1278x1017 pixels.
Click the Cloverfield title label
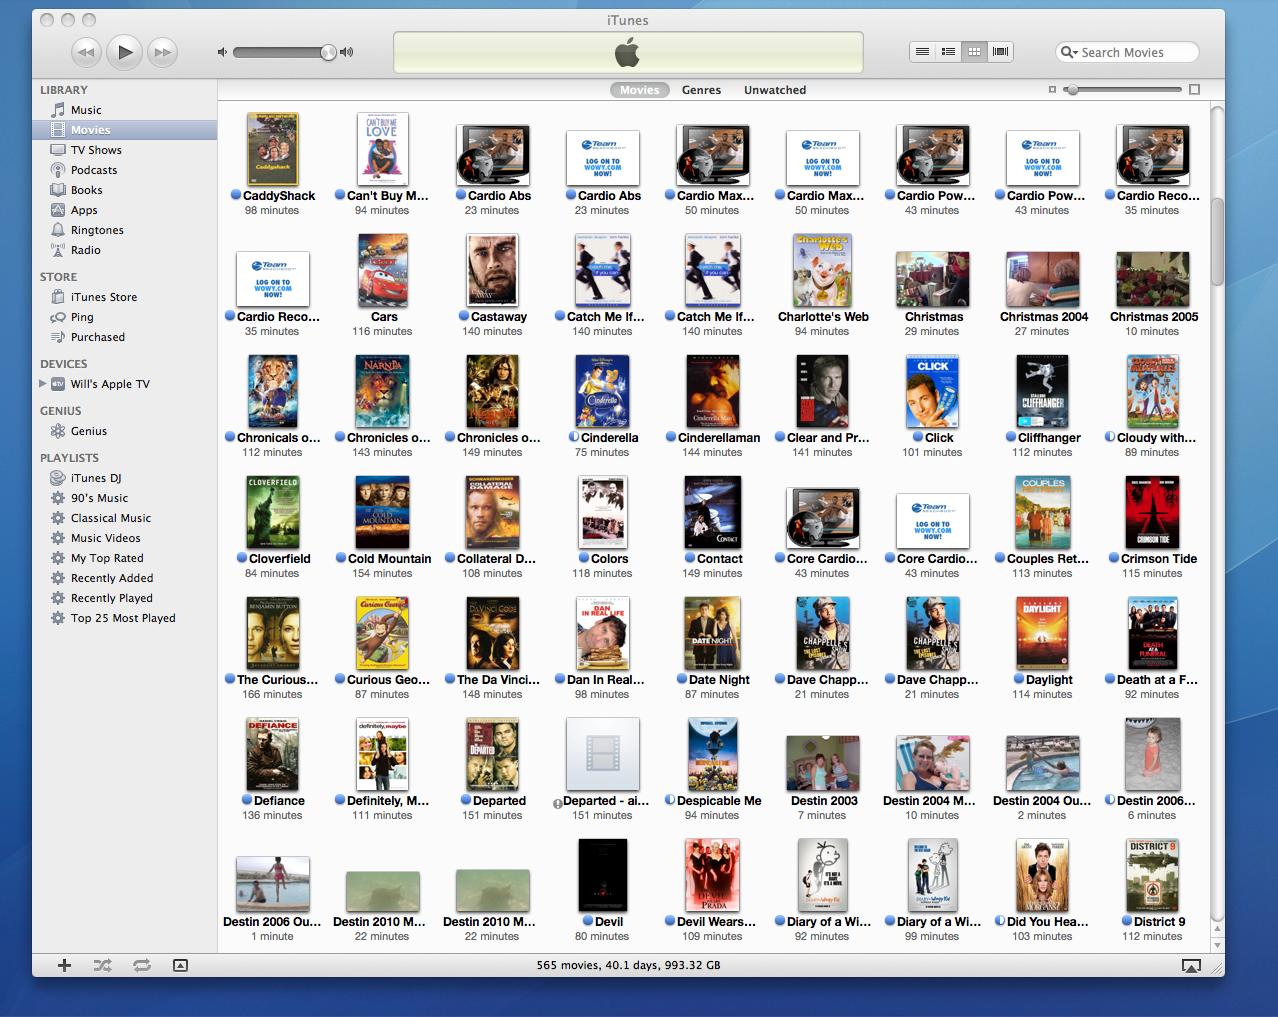(x=279, y=559)
